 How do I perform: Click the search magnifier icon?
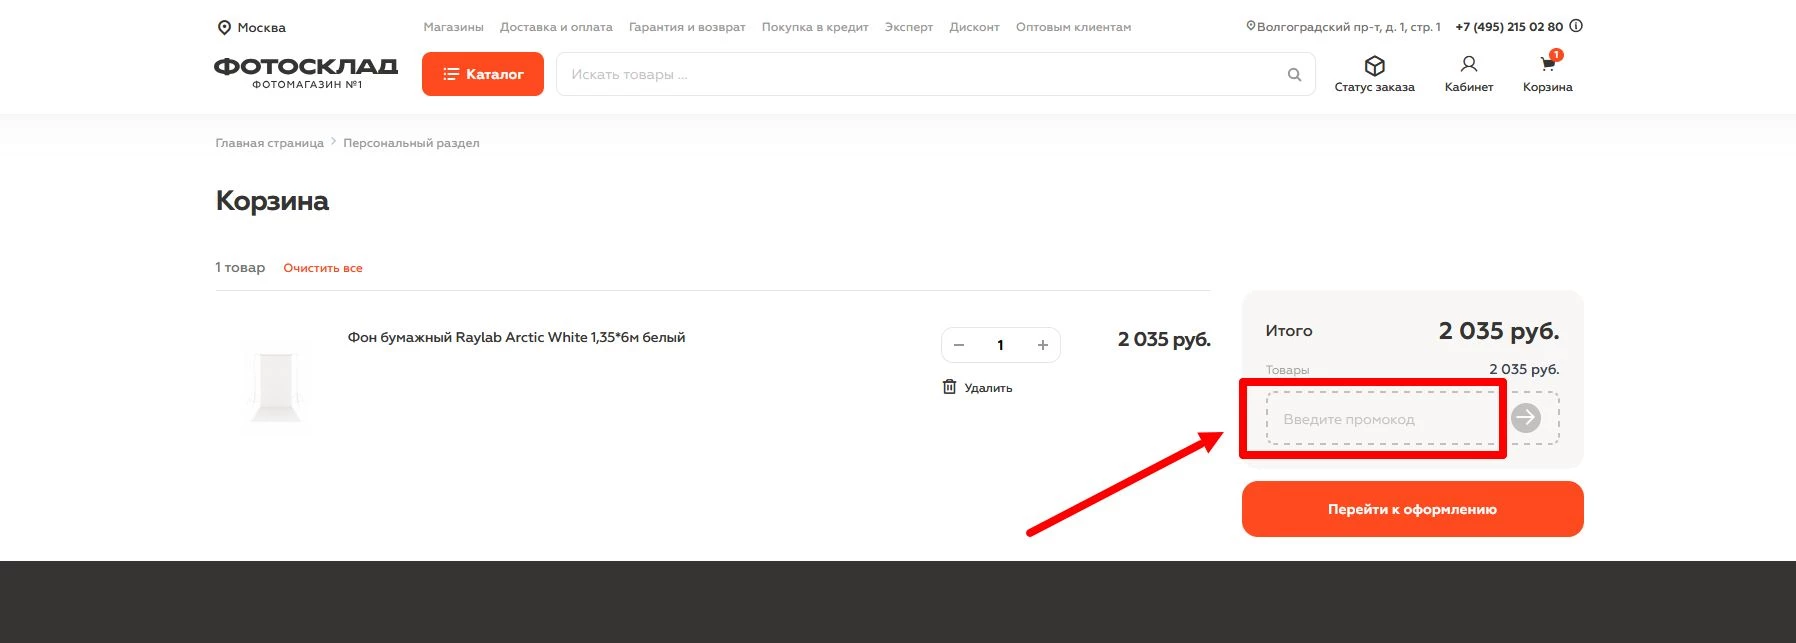pos(1294,75)
